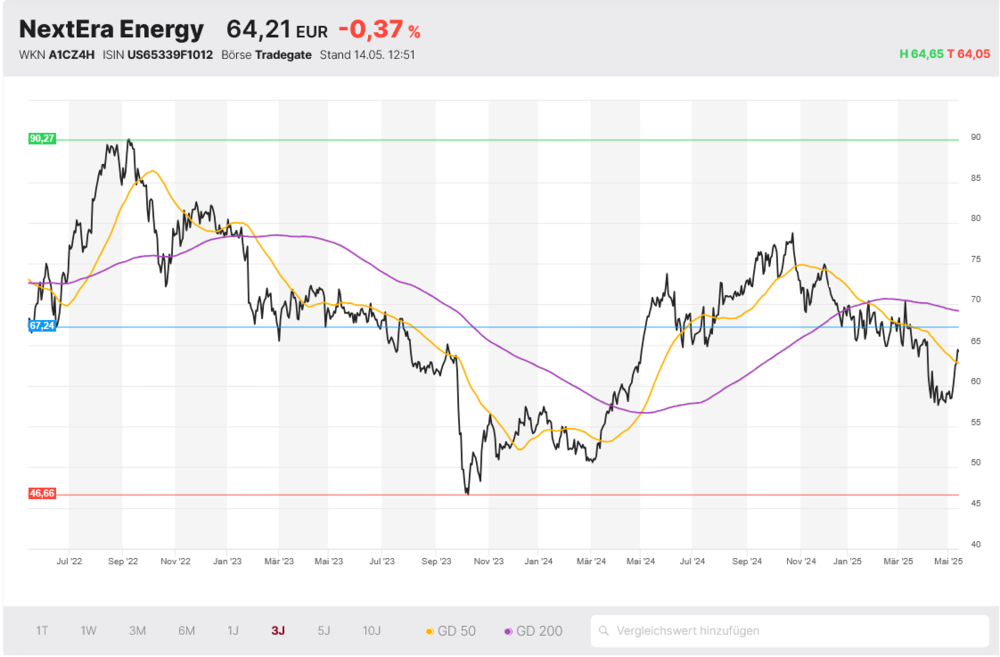Image resolution: width=1000 pixels, height=657 pixels.
Task: Click the blue 67,24 price marker
Action: point(42,326)
